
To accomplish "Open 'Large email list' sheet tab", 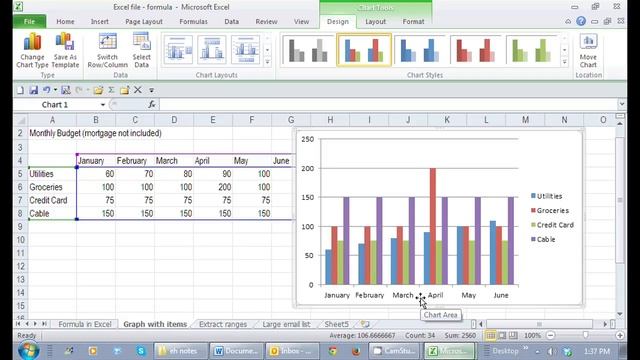I will pos(286,324).
